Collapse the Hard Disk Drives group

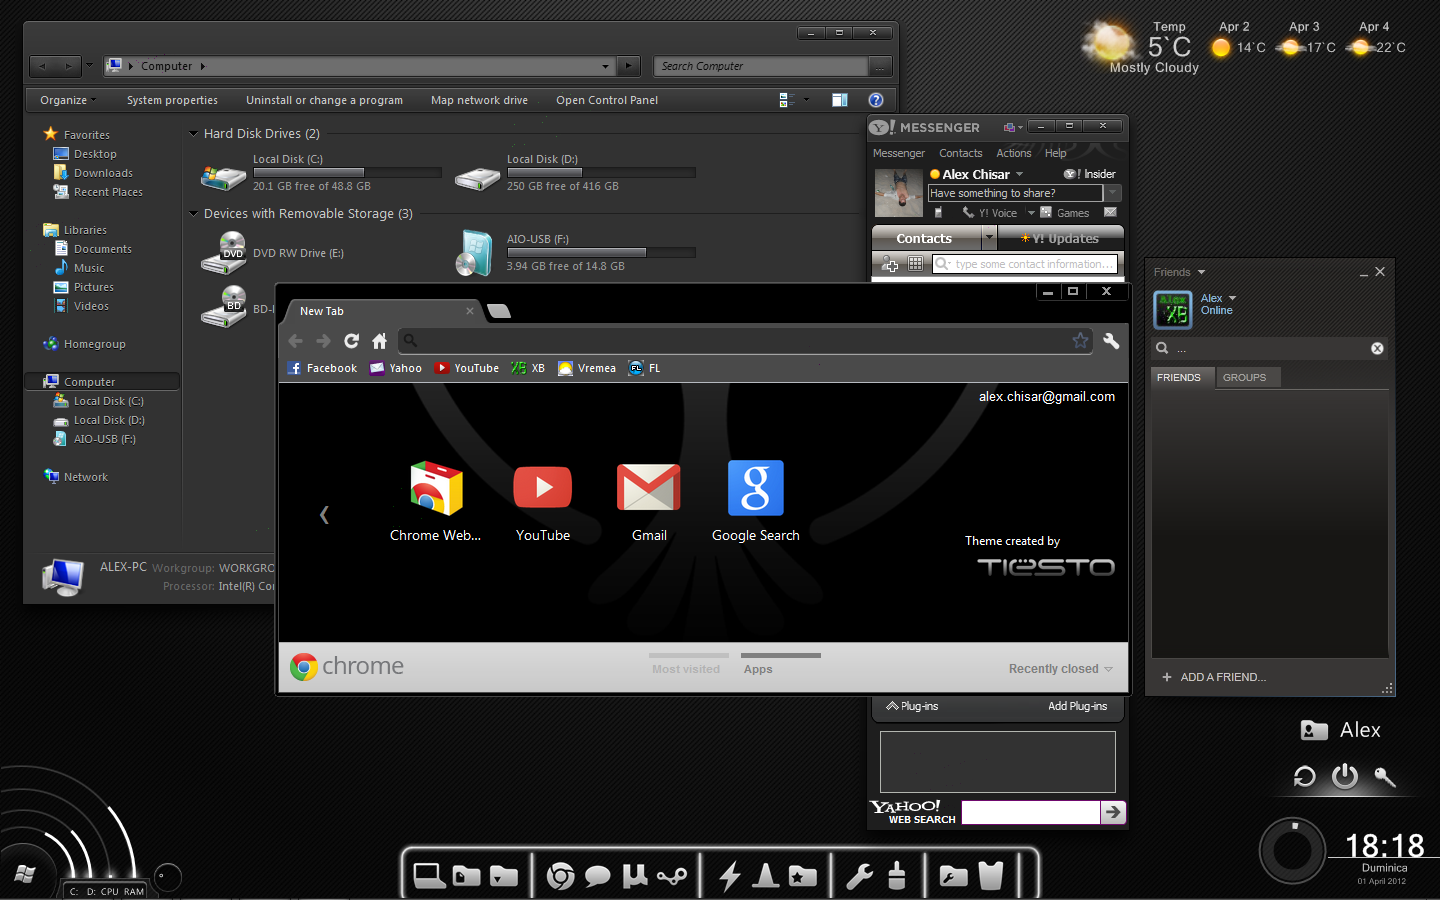click(x=193, y=134)
